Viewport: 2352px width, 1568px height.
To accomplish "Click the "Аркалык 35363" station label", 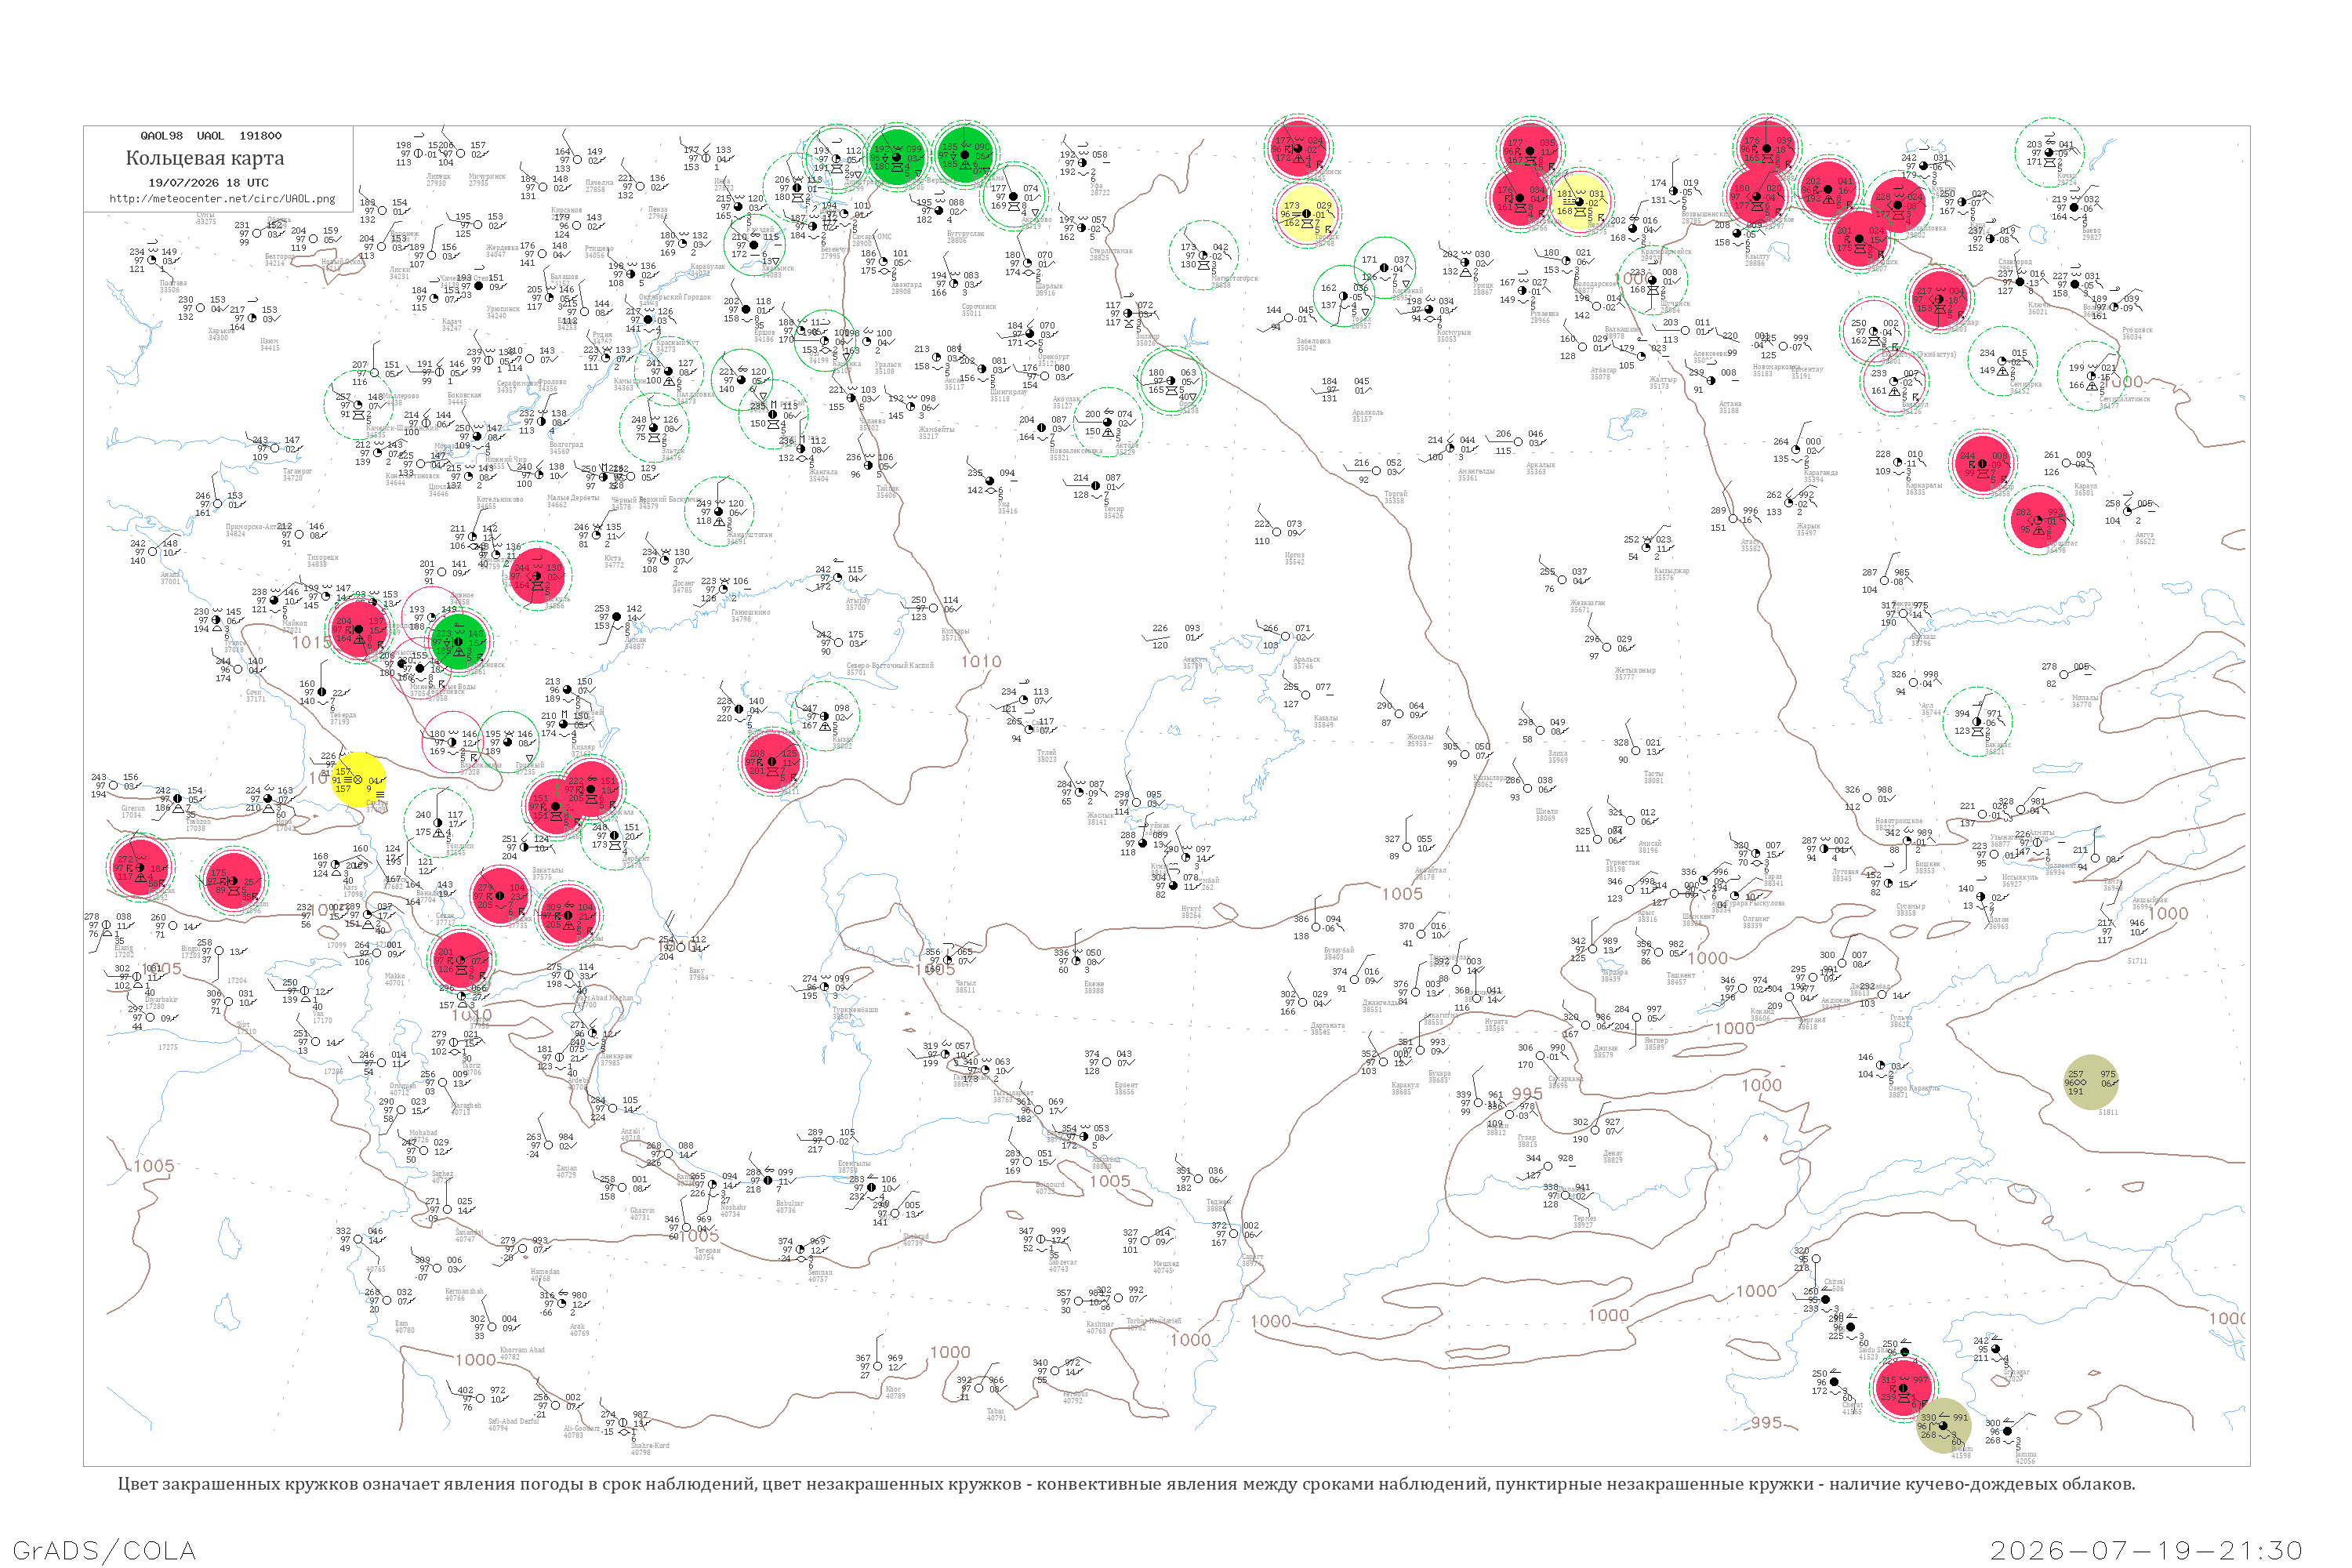I will coord(1540,468).
